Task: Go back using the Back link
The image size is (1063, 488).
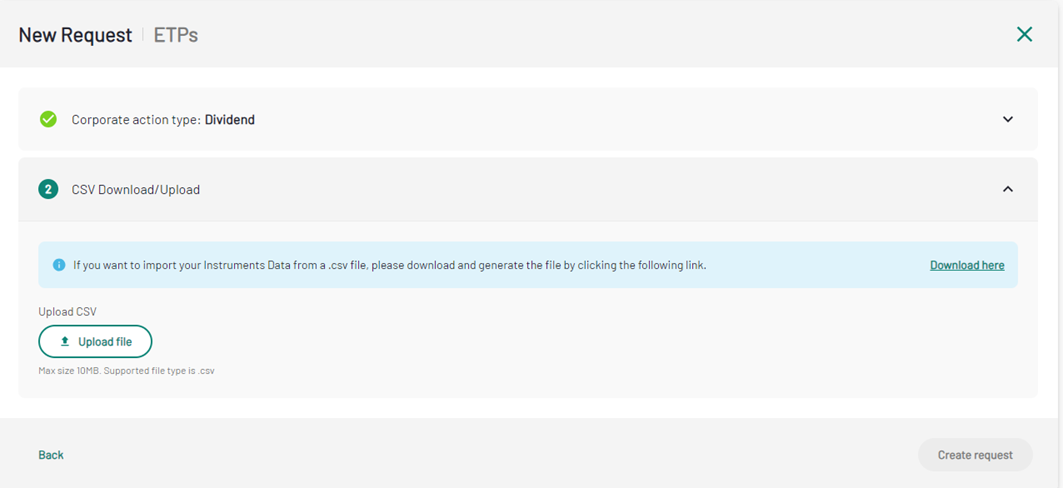Action: (x=51, y=455)
